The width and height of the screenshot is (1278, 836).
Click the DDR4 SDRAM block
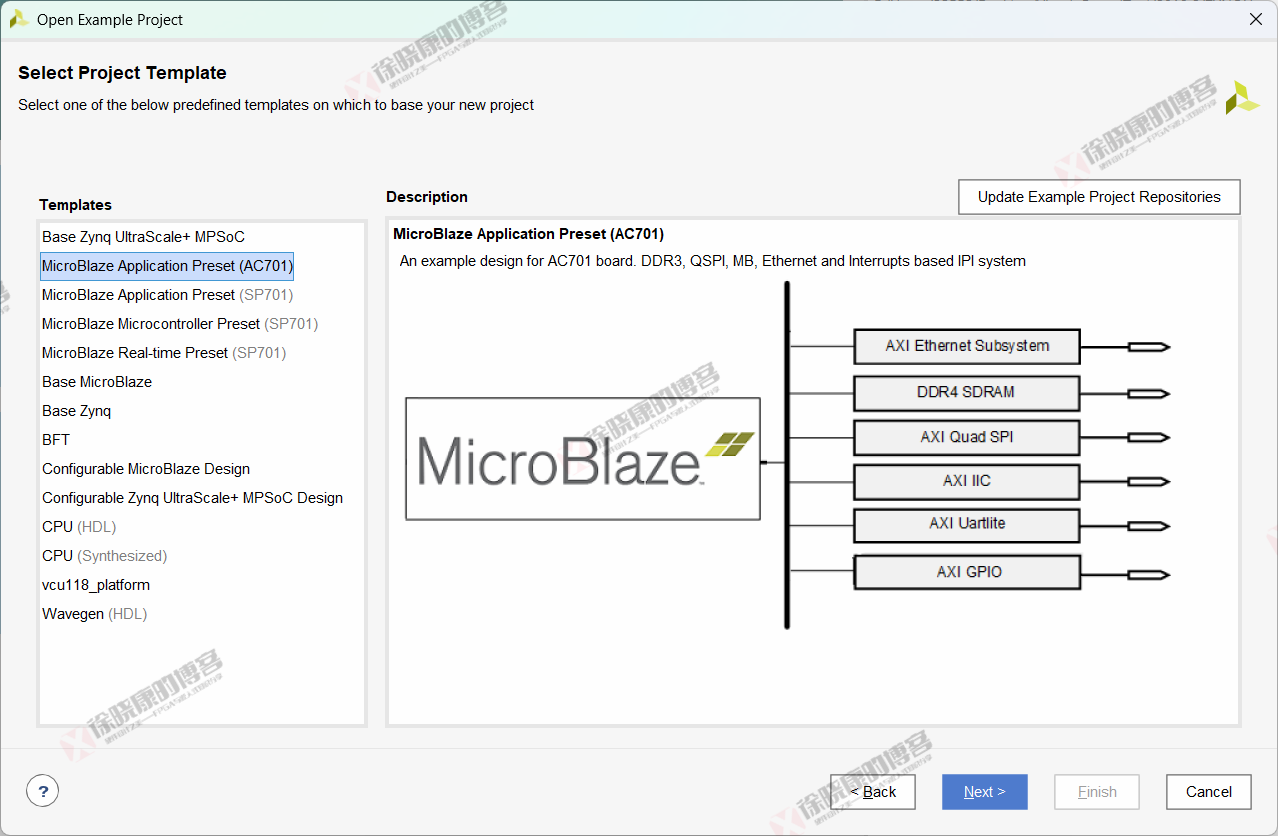point(967,393)
